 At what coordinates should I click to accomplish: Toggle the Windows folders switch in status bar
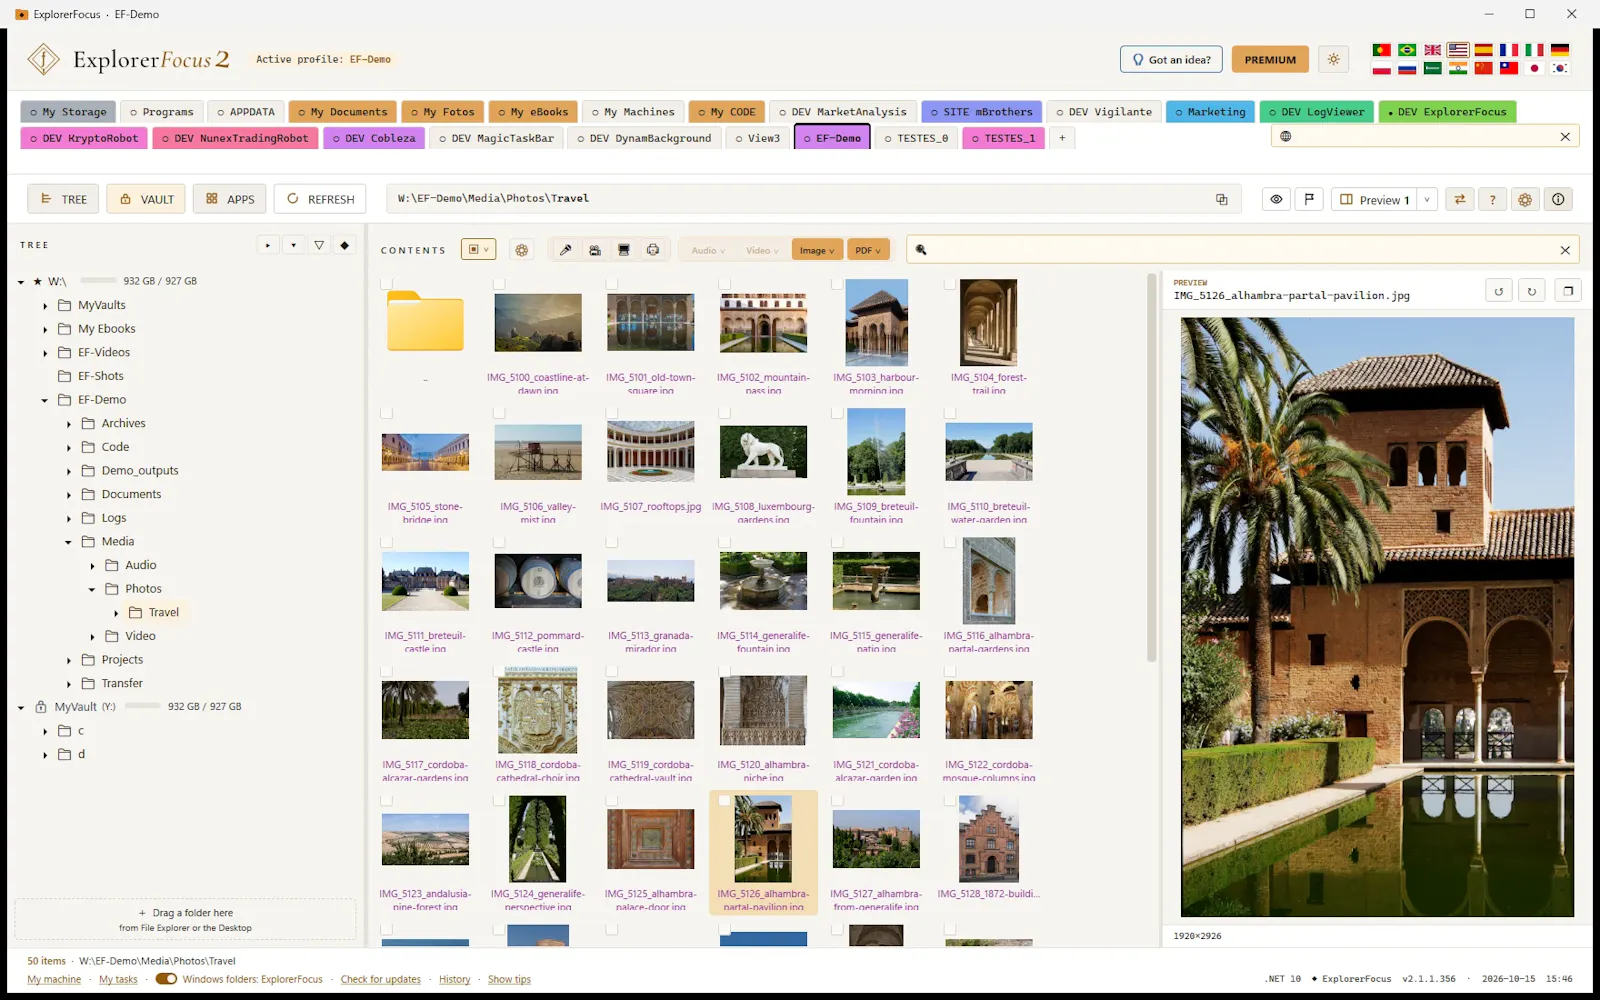point(166,979)
